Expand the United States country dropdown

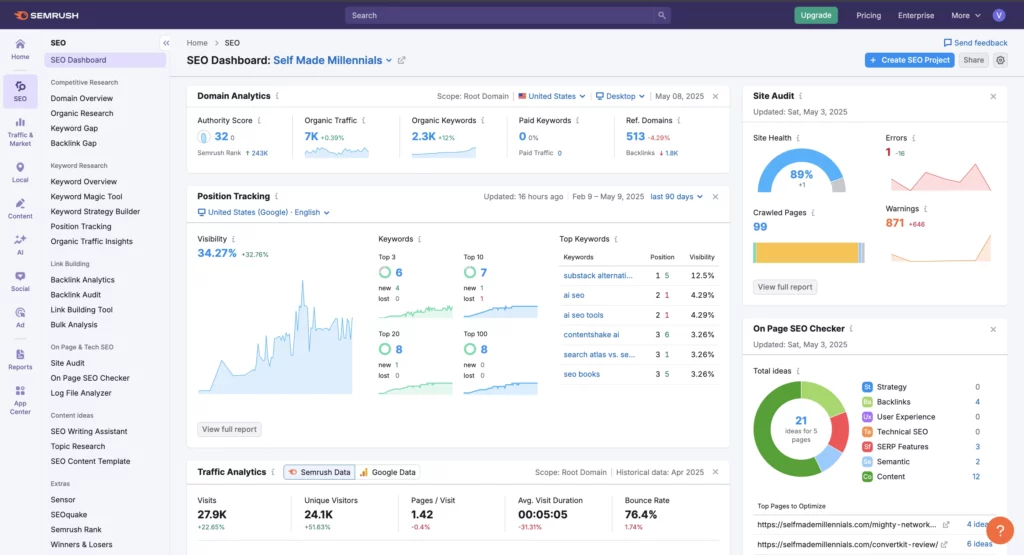coord(552,96)
